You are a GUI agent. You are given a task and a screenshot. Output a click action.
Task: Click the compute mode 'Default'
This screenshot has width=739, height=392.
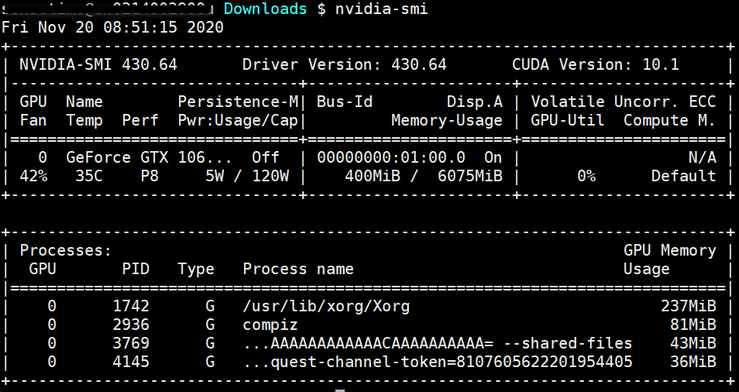[x=683, y=176]
